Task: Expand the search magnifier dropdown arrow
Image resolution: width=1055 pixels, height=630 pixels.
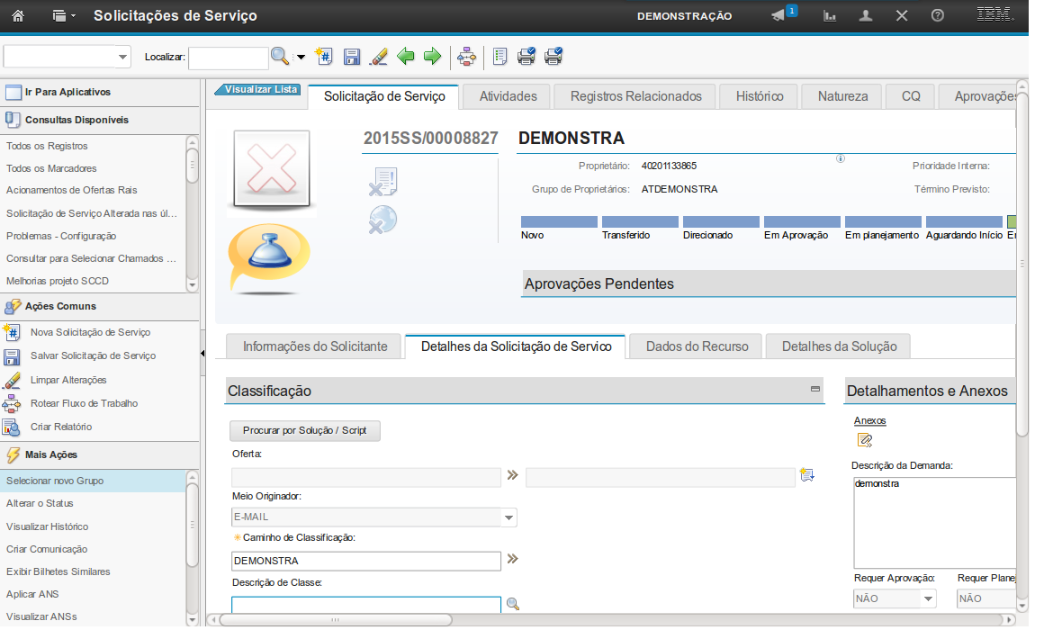Action: [300, 57]
